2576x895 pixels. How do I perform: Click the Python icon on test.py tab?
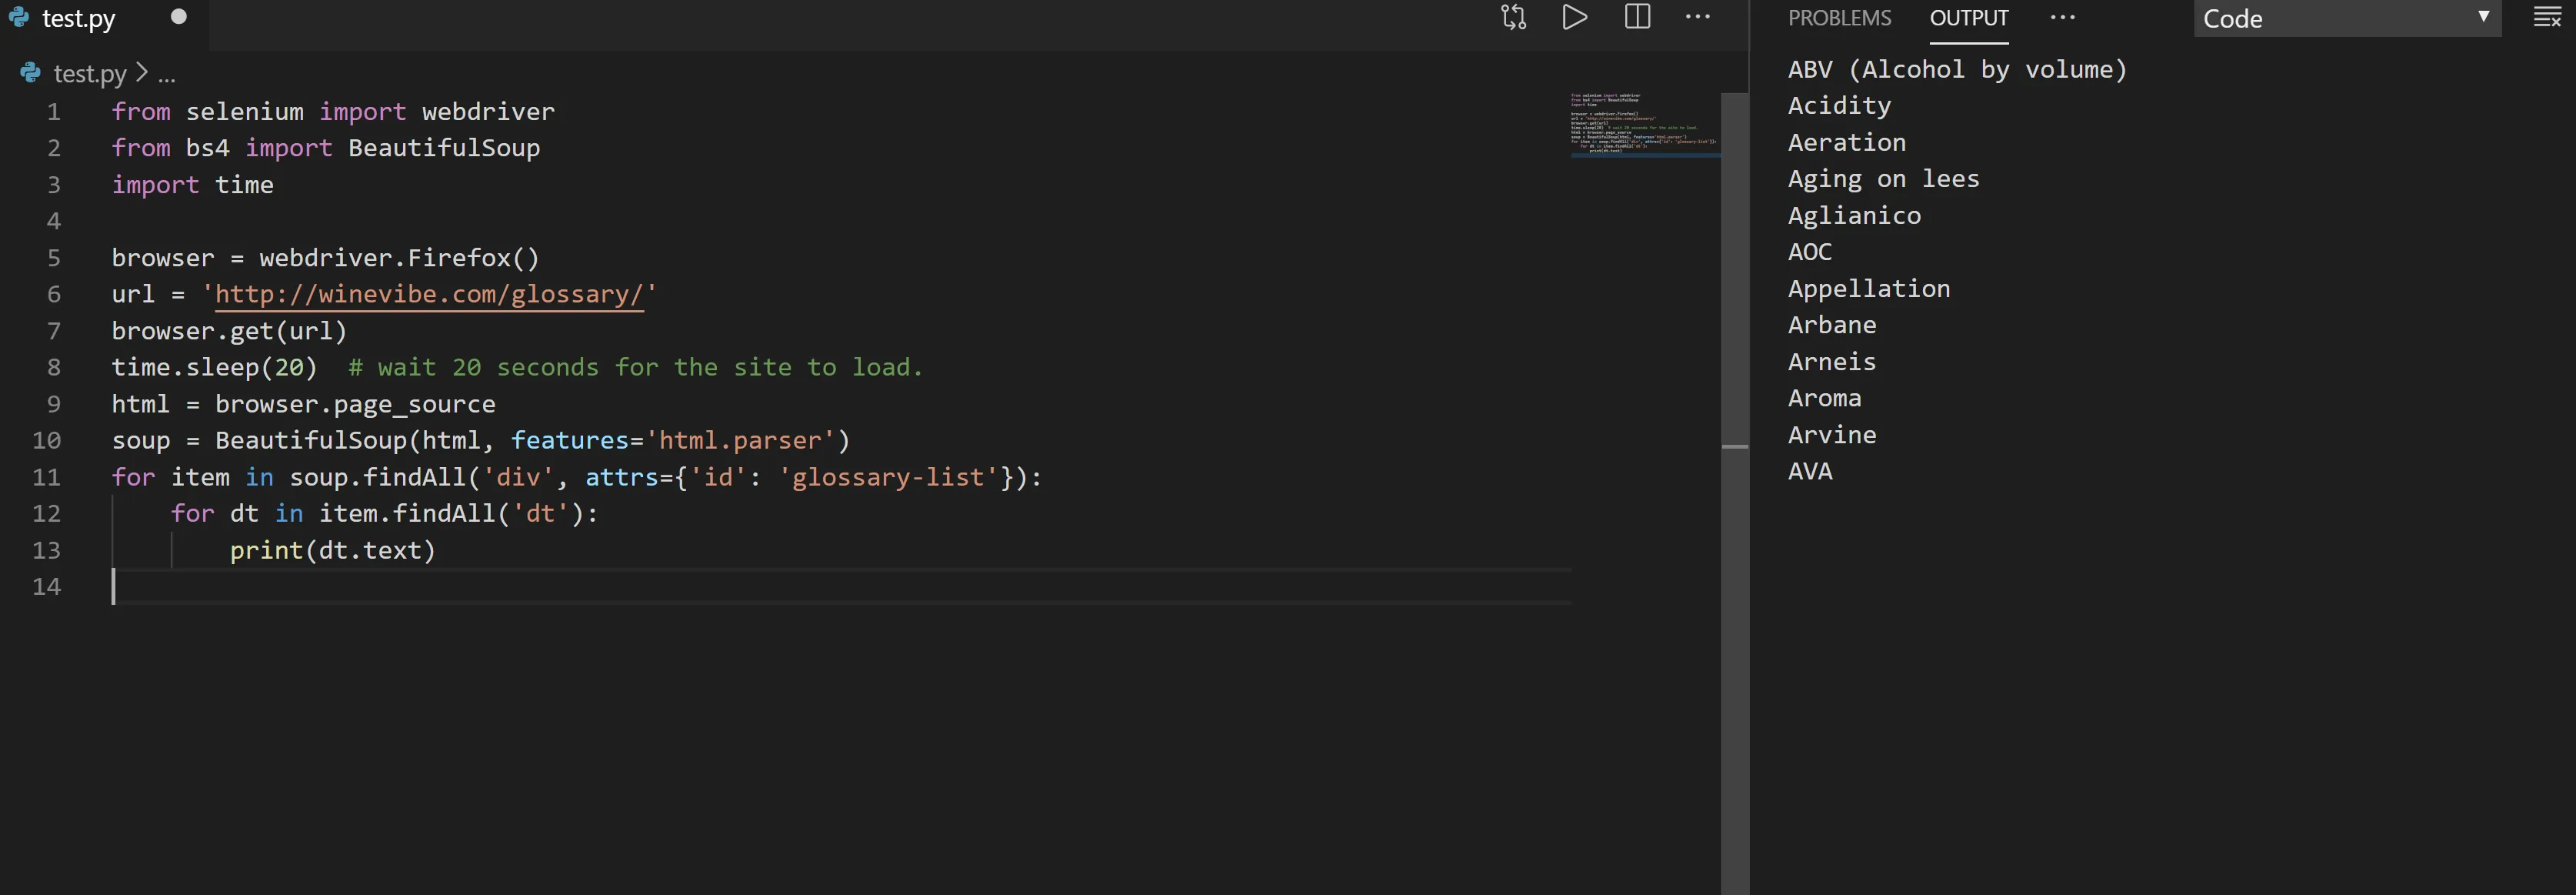(19, 17)
